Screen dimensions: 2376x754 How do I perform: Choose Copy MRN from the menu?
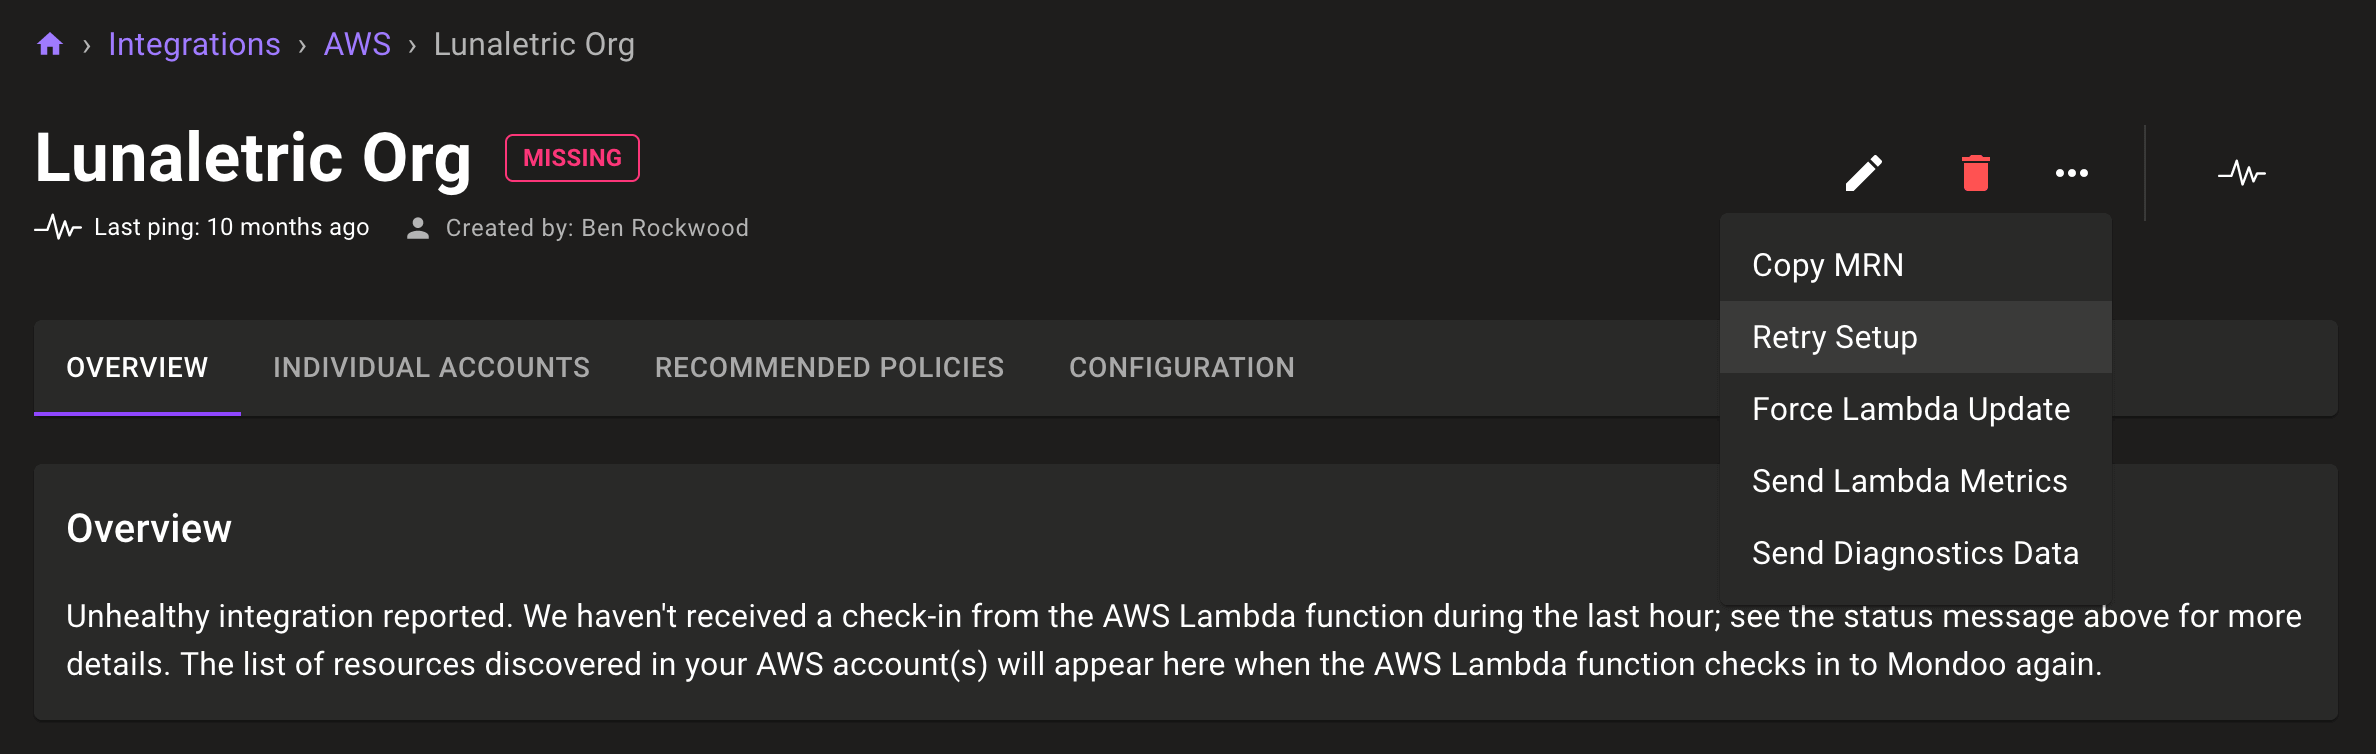[x=1828, y=265]
